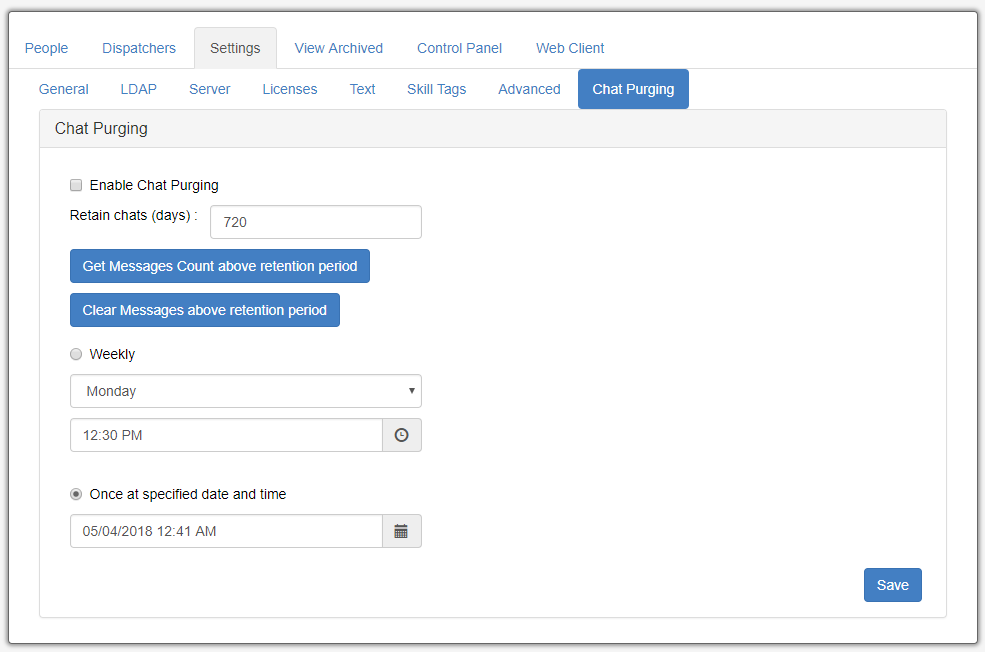Switch to the Settings tab

[235, 47]
